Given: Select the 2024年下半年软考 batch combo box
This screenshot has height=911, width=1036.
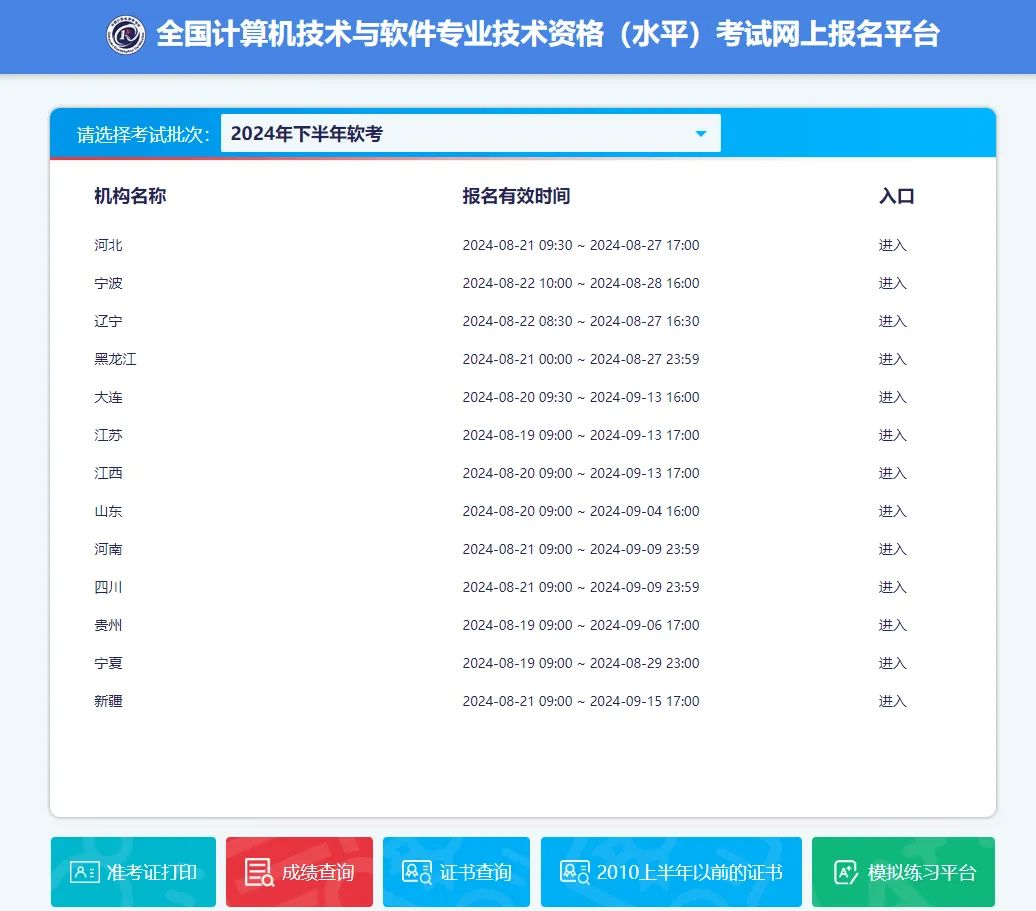Looking at the screenshot, I should (470, 133).
